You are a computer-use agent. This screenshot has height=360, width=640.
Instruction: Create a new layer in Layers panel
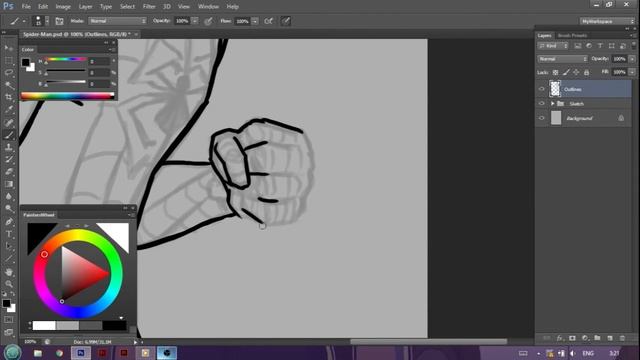[610, 338]
